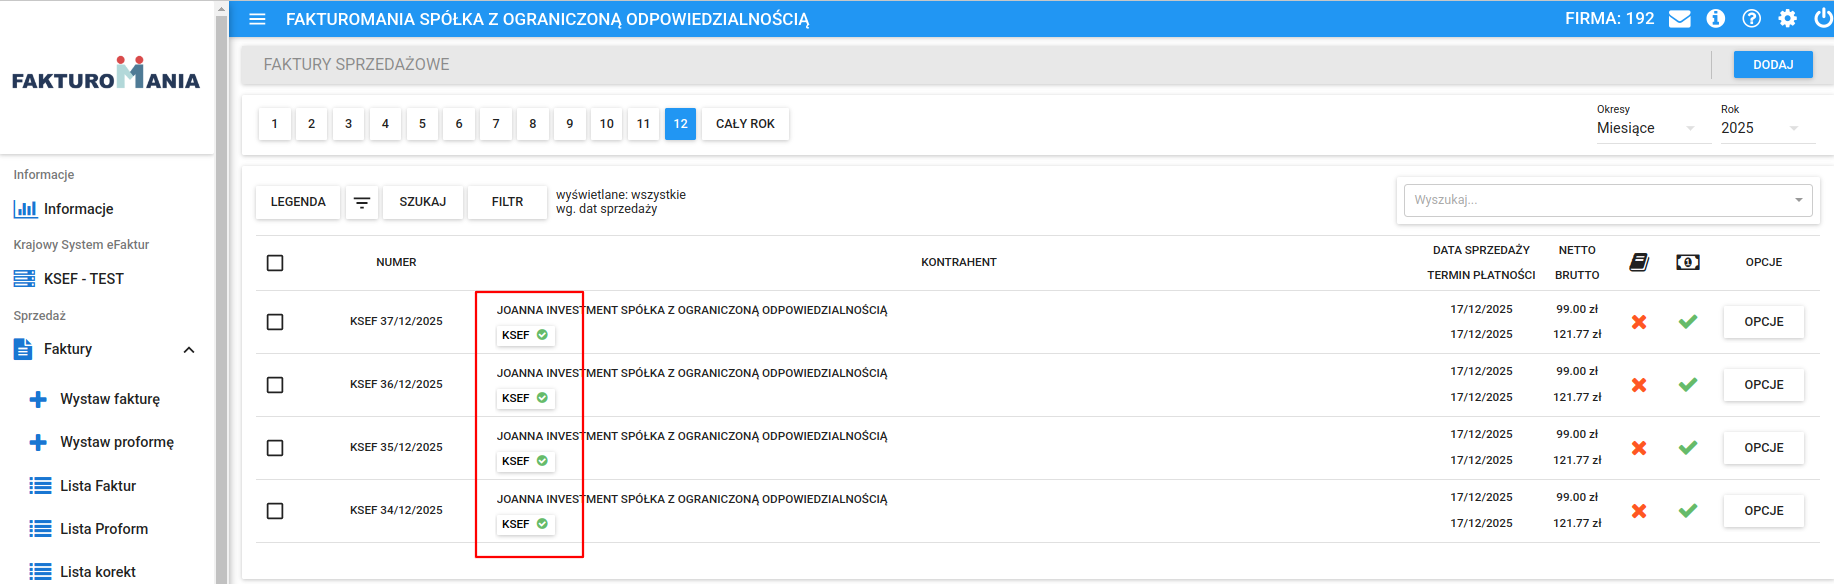Click invoice number KSEF 35/12/2025
This screenshot has width=1834, height=584.
pyautogui.click(x=396, y=448)
